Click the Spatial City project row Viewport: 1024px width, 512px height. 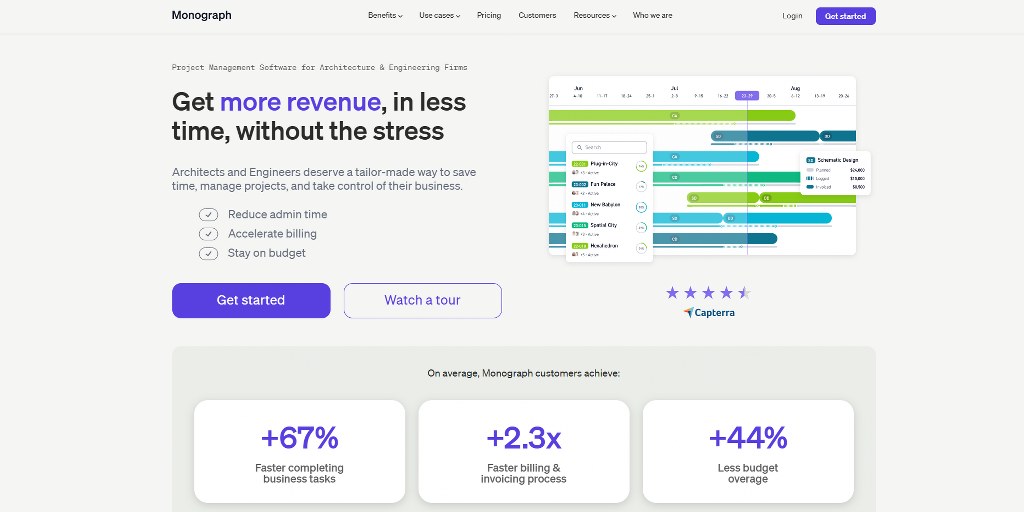pos(609,229)
